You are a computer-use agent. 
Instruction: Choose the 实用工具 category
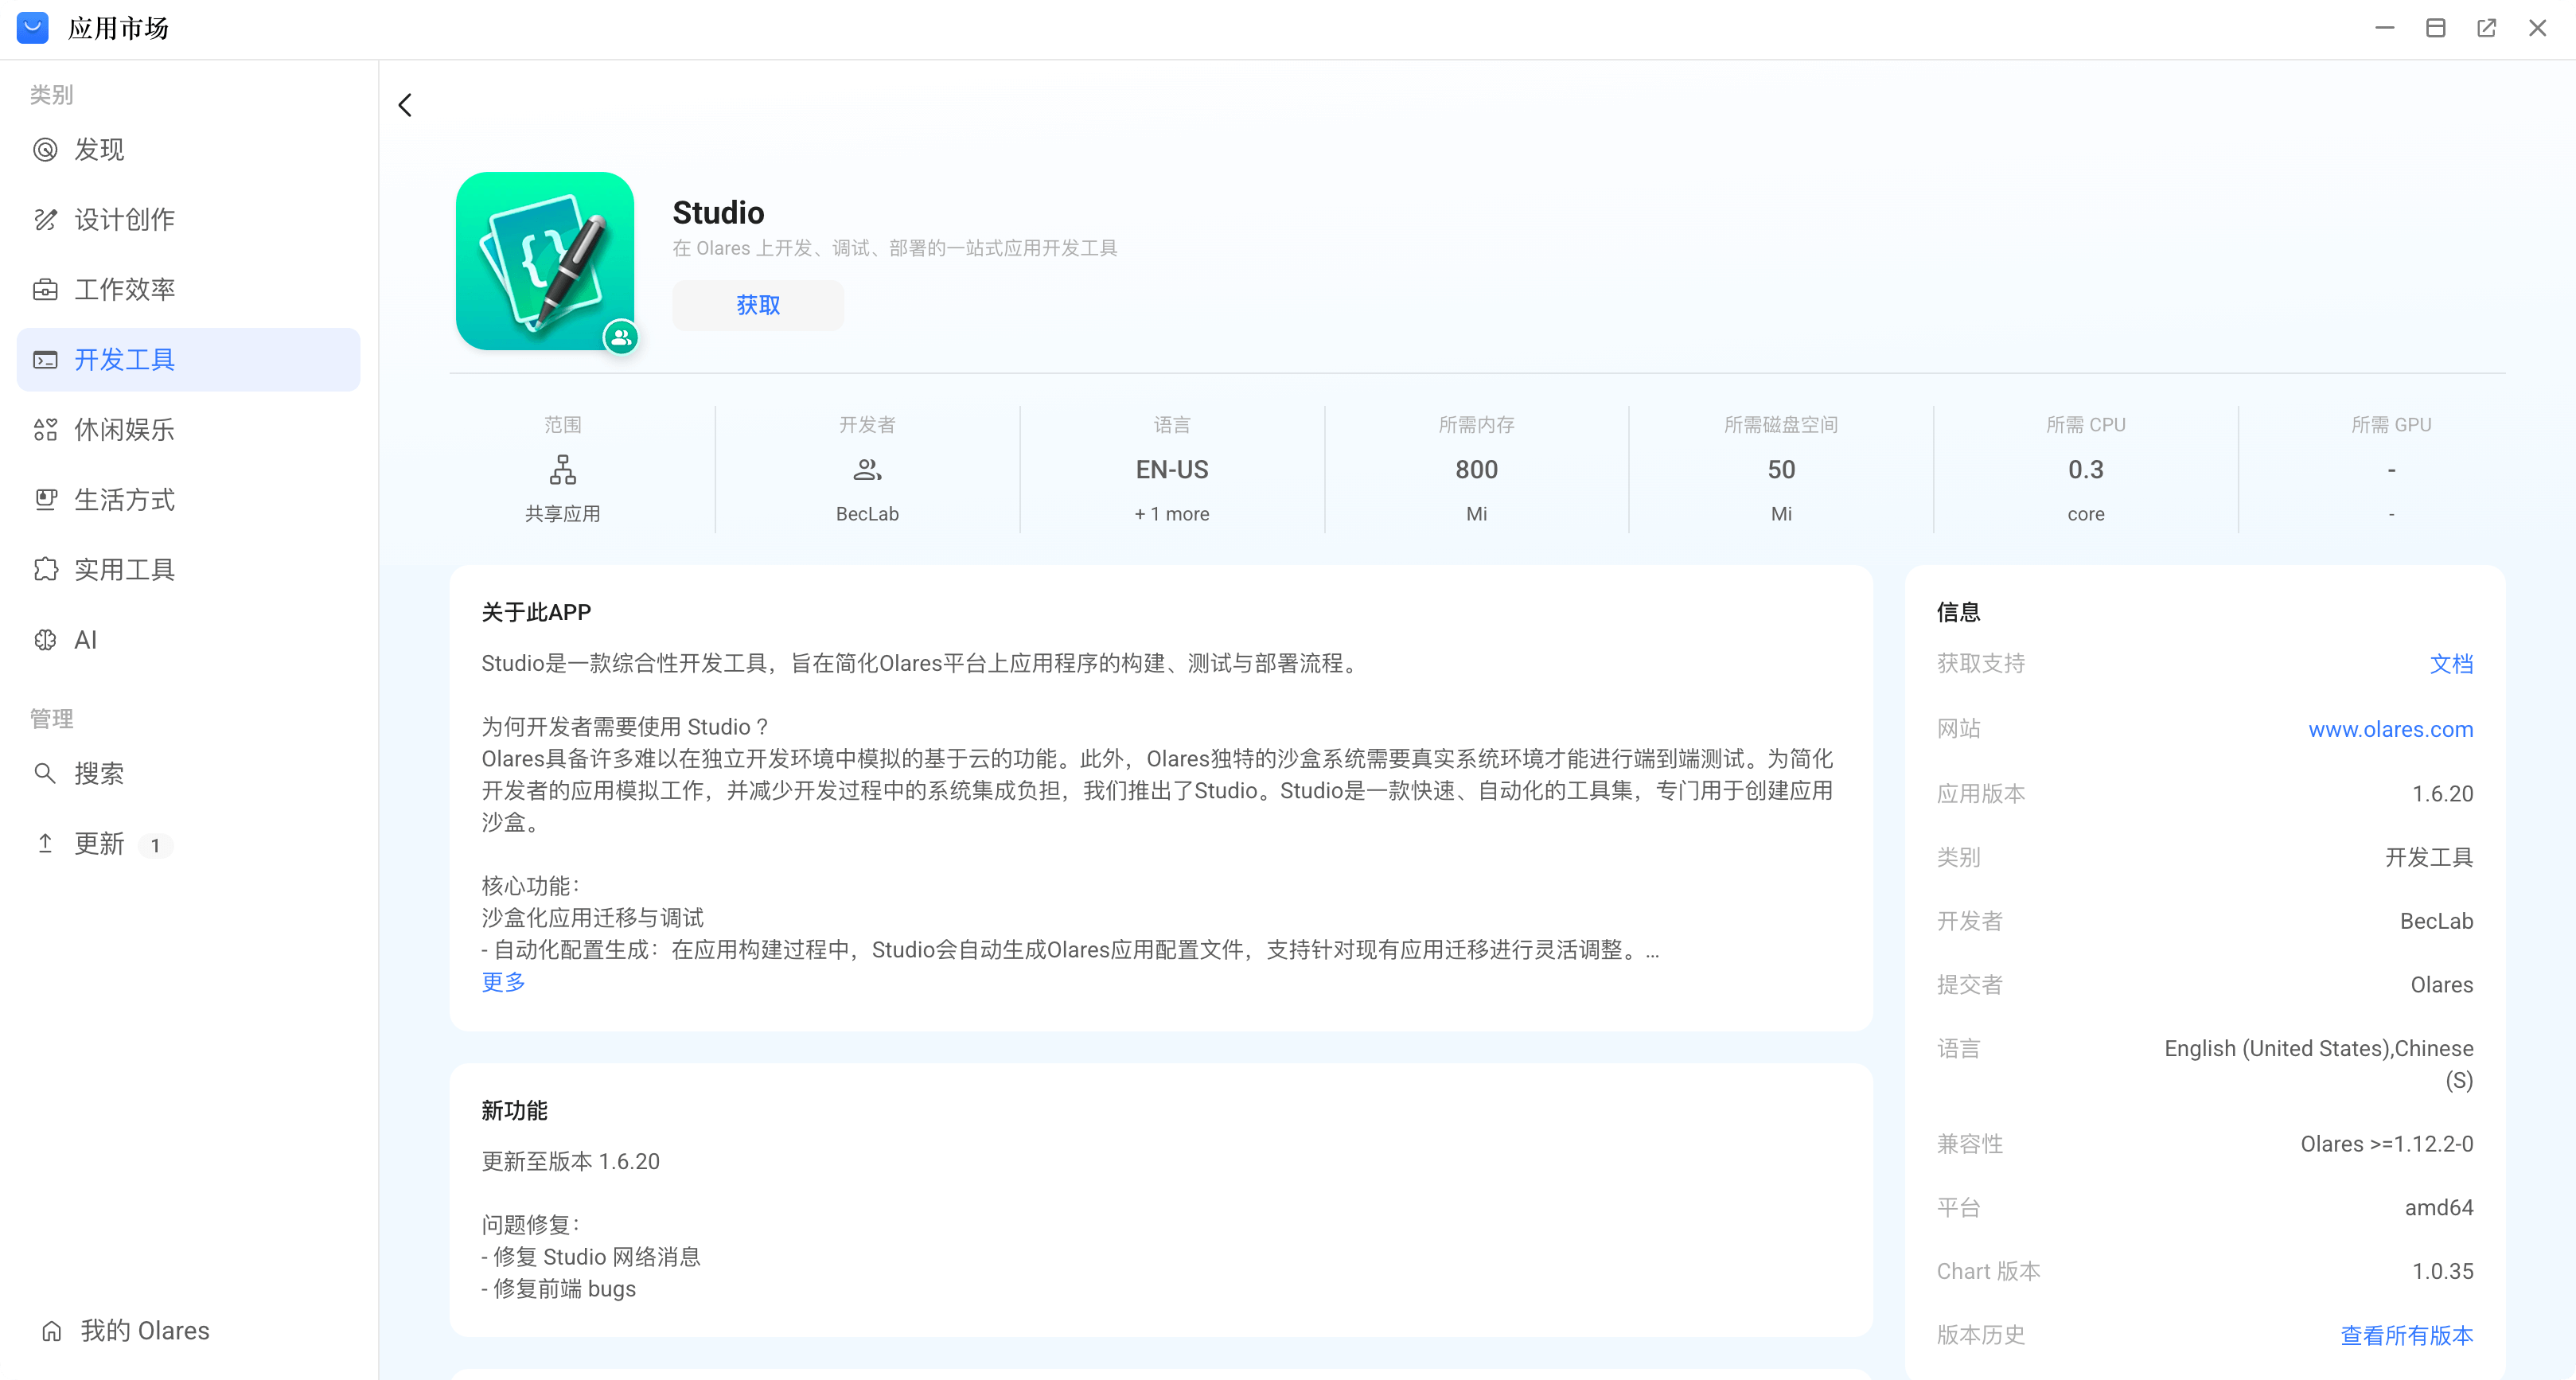(124, 569)
